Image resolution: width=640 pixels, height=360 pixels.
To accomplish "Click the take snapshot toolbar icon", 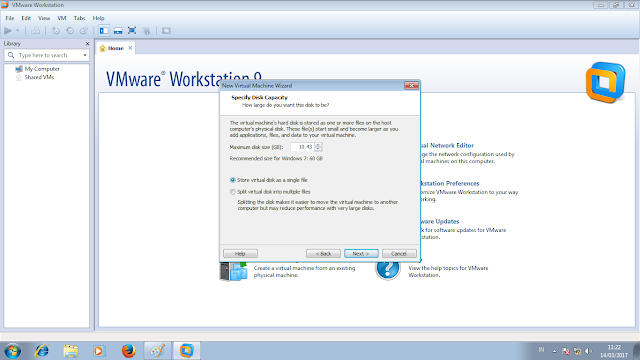I will pyautogui.click(x=56, y=31).
